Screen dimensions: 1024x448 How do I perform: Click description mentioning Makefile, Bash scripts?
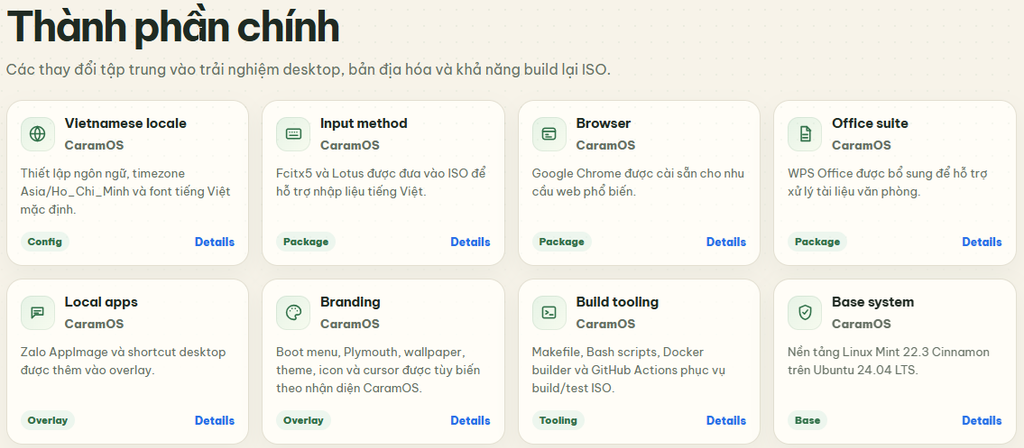[x=629, y=370]
